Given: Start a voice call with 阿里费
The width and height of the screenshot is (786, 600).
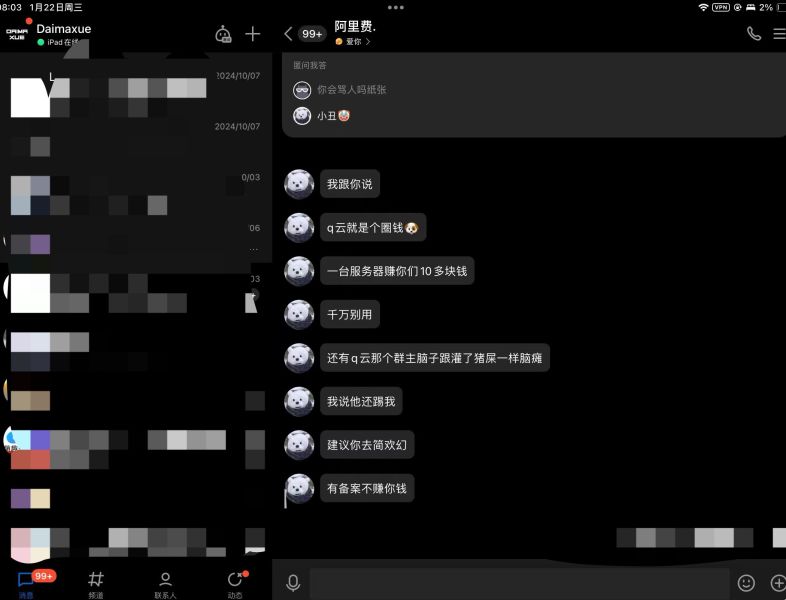Looking at the screenshot, I should coord(753,34).
